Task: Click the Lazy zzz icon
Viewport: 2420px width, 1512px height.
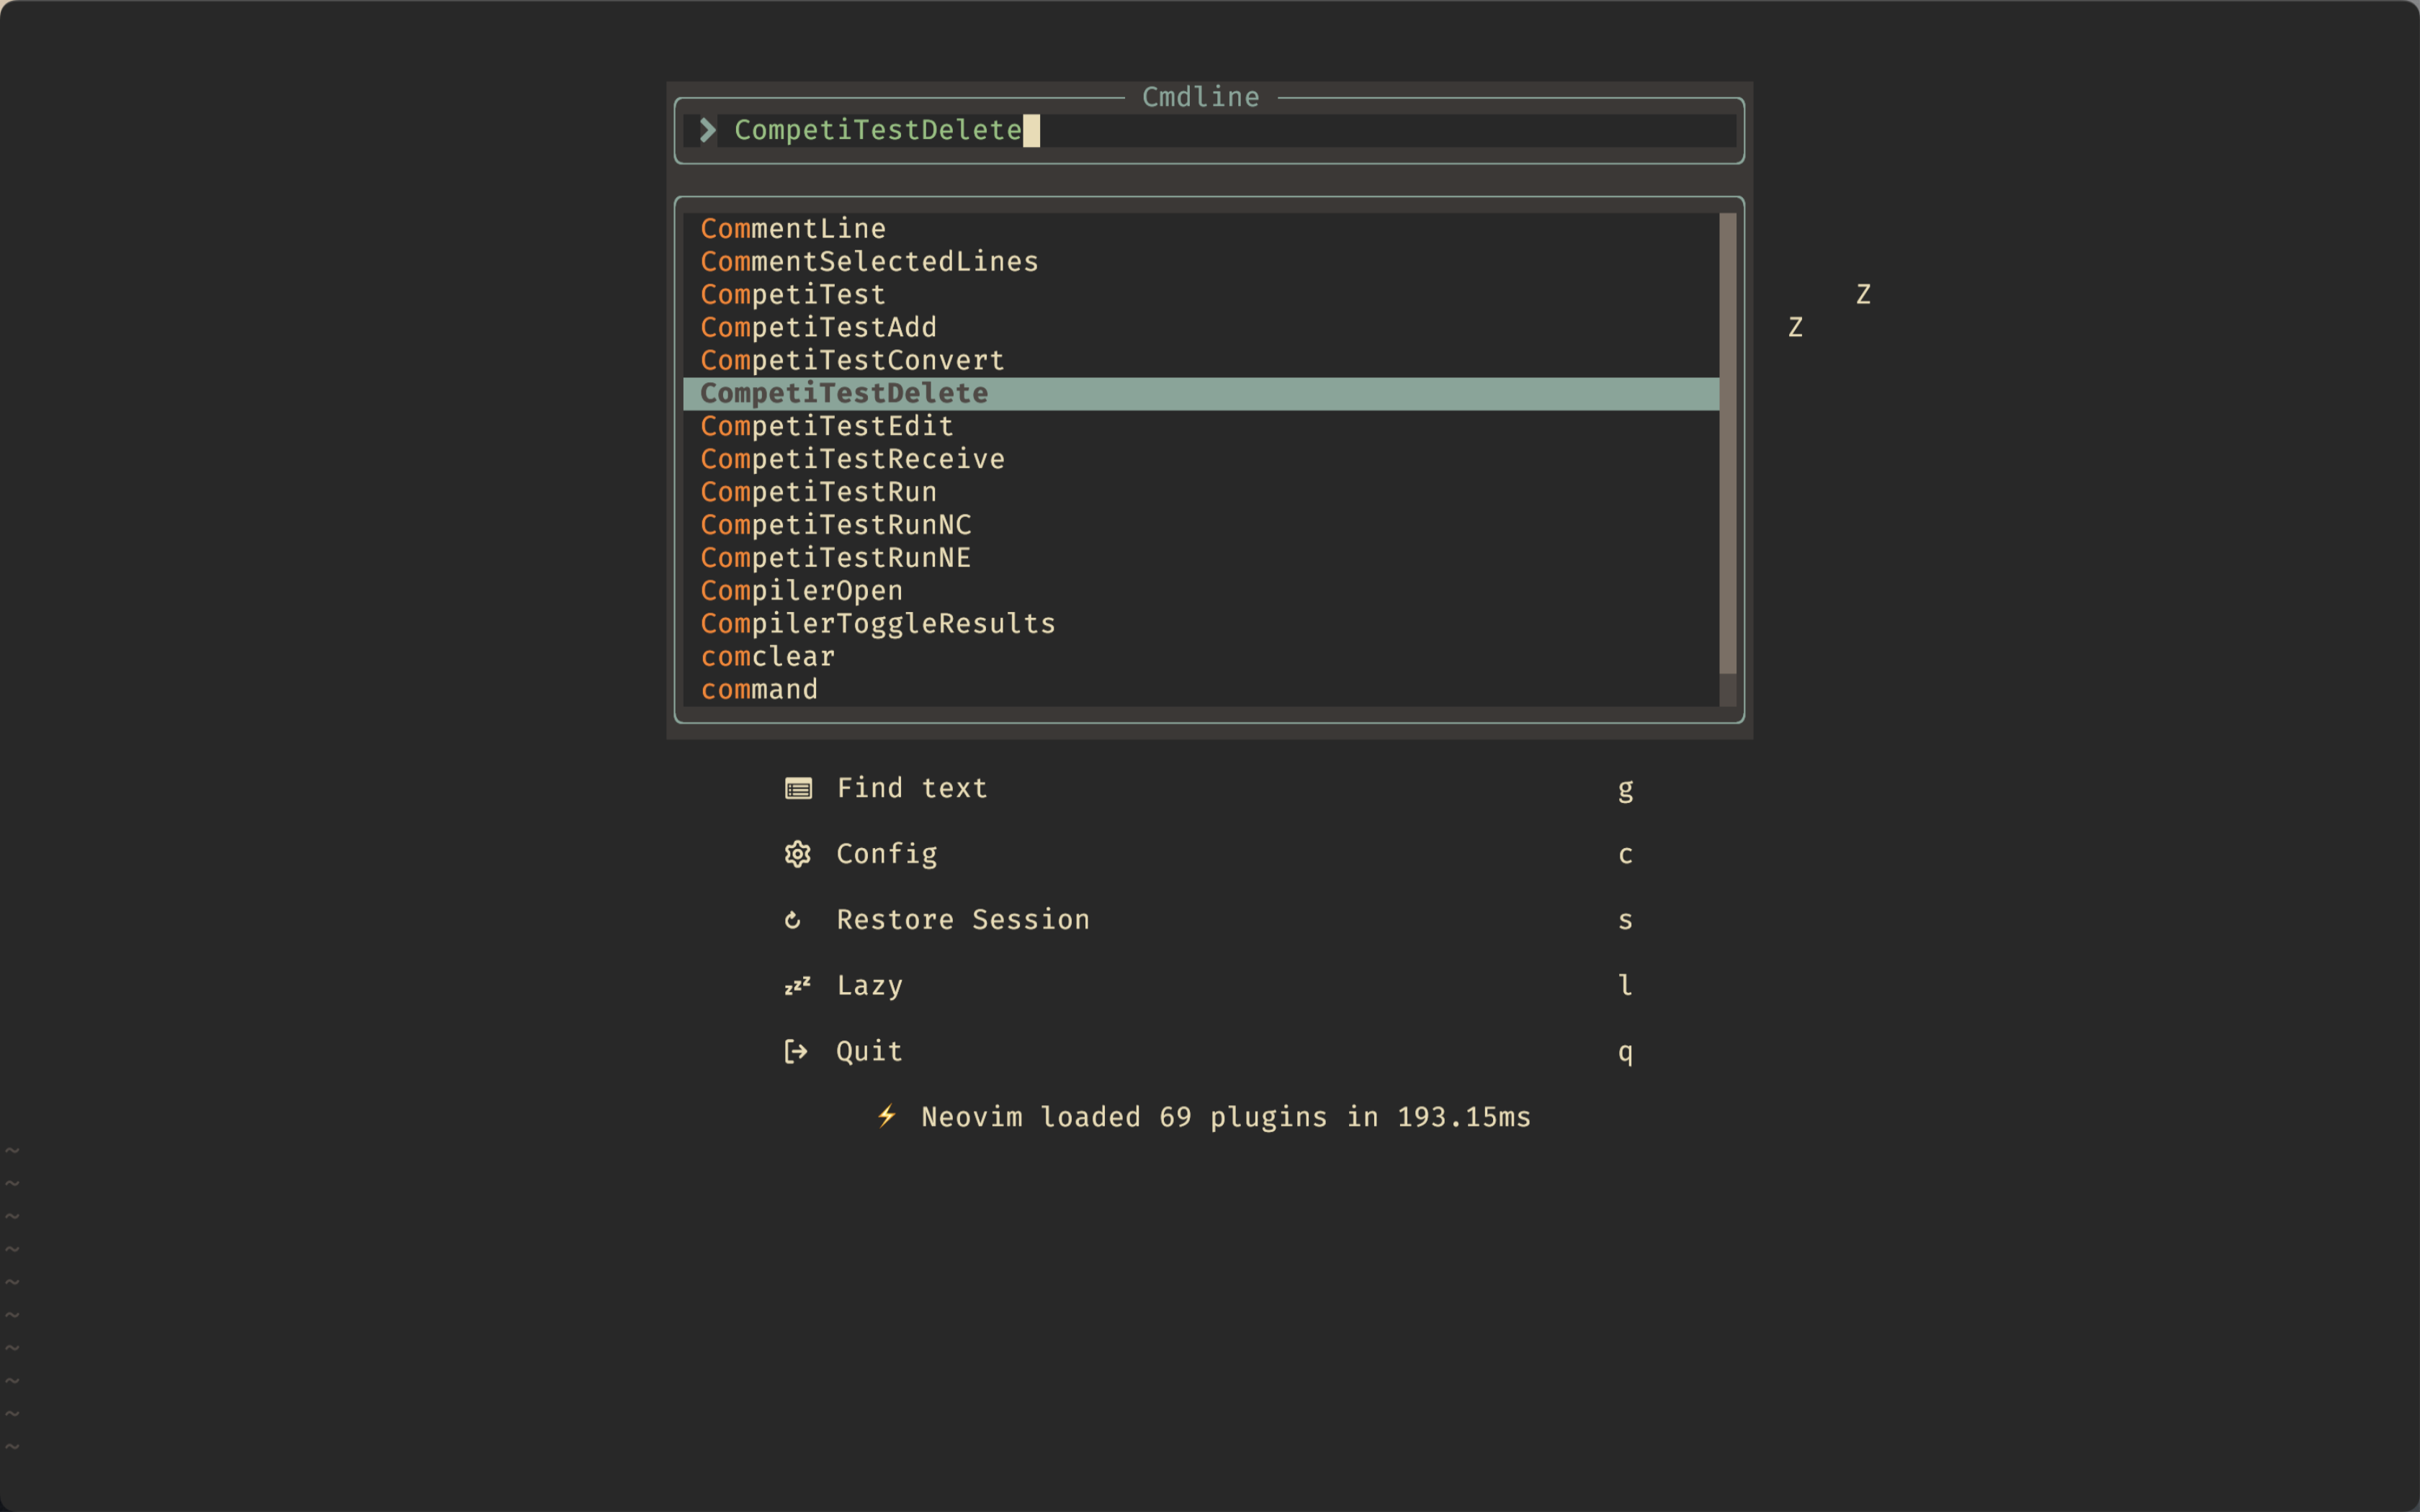Action: pos(797,986)
